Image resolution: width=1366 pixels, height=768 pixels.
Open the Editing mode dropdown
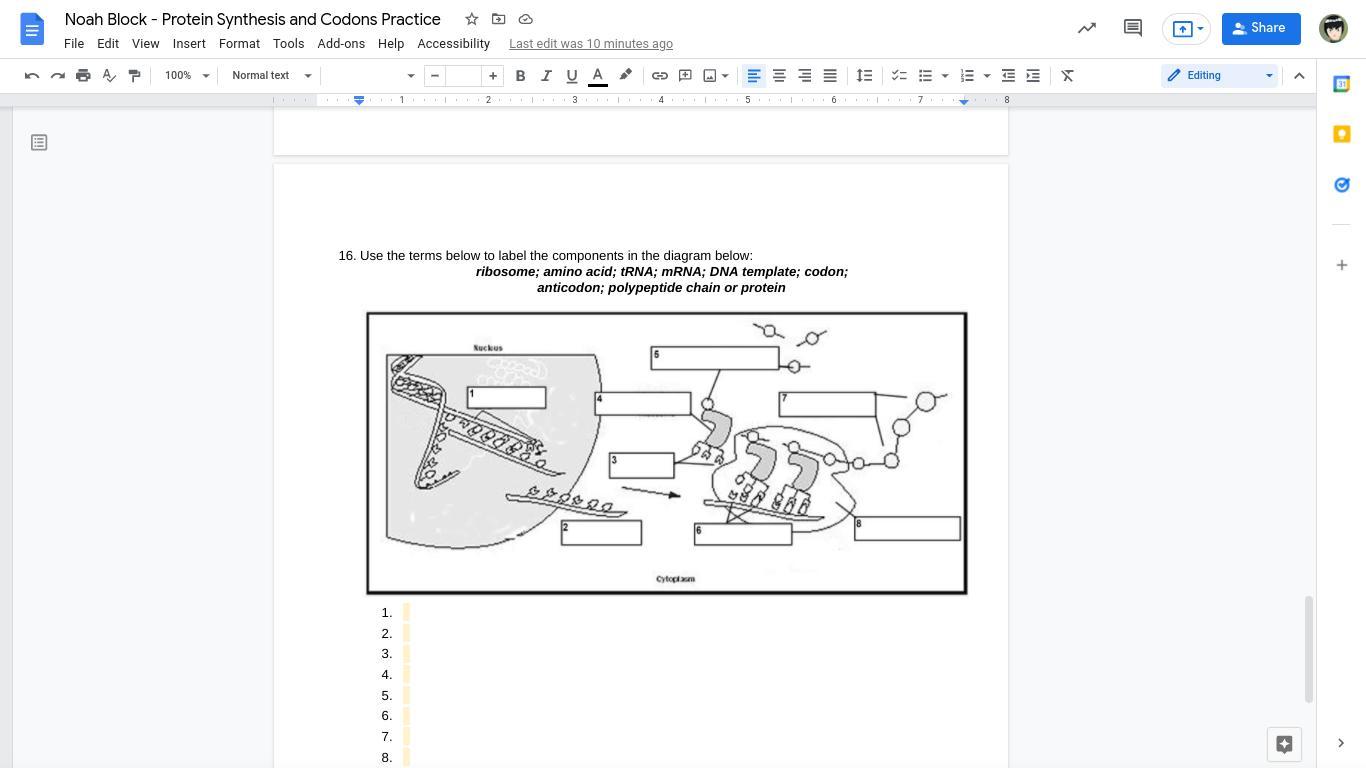click(x=1219, y=76)
